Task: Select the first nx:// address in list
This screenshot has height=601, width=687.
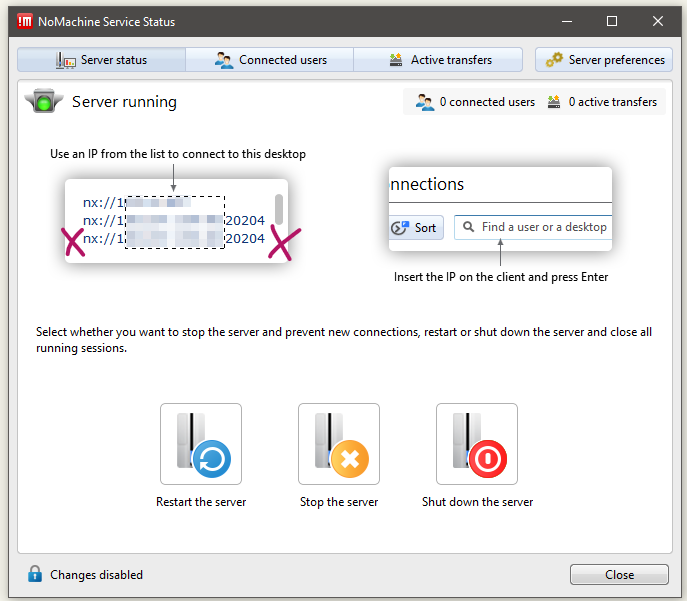Action: click(137, 202)
